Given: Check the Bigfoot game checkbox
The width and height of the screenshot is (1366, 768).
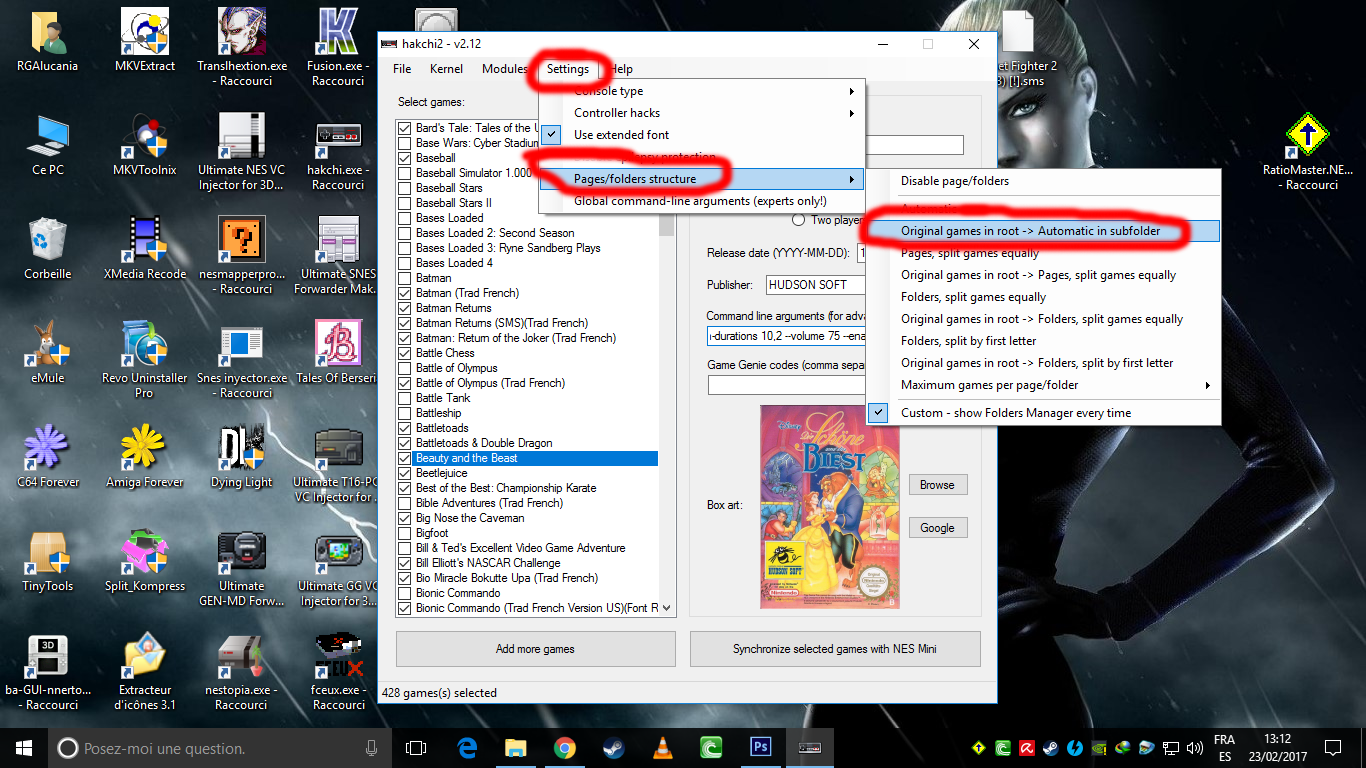Looking at the screenshot, I should [404, 533].
